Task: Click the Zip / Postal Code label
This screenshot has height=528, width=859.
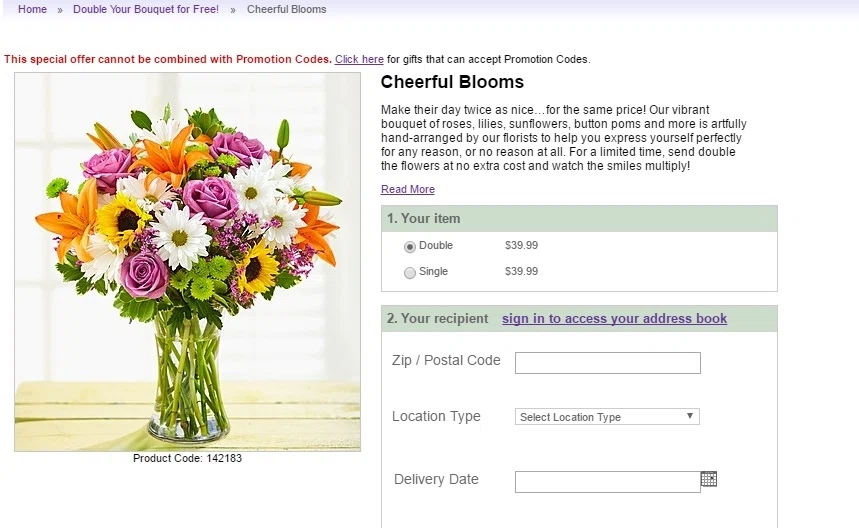Action: pyautogui.click(x=446, y=360)
